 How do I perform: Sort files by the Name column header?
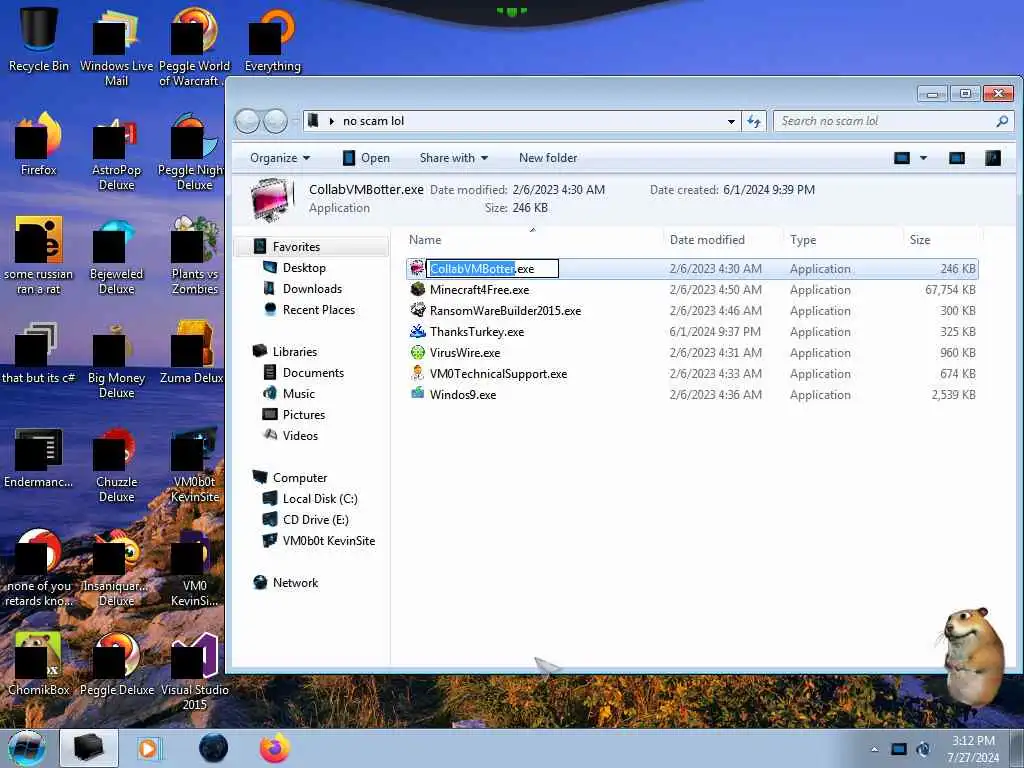[x=533, y=240]
